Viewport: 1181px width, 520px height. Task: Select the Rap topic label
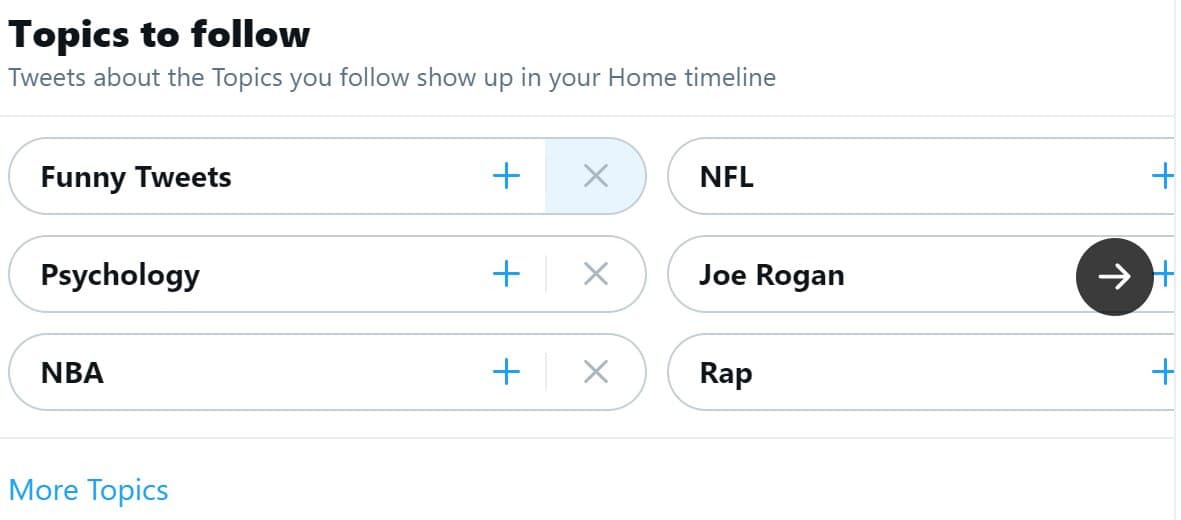(725, 372)
